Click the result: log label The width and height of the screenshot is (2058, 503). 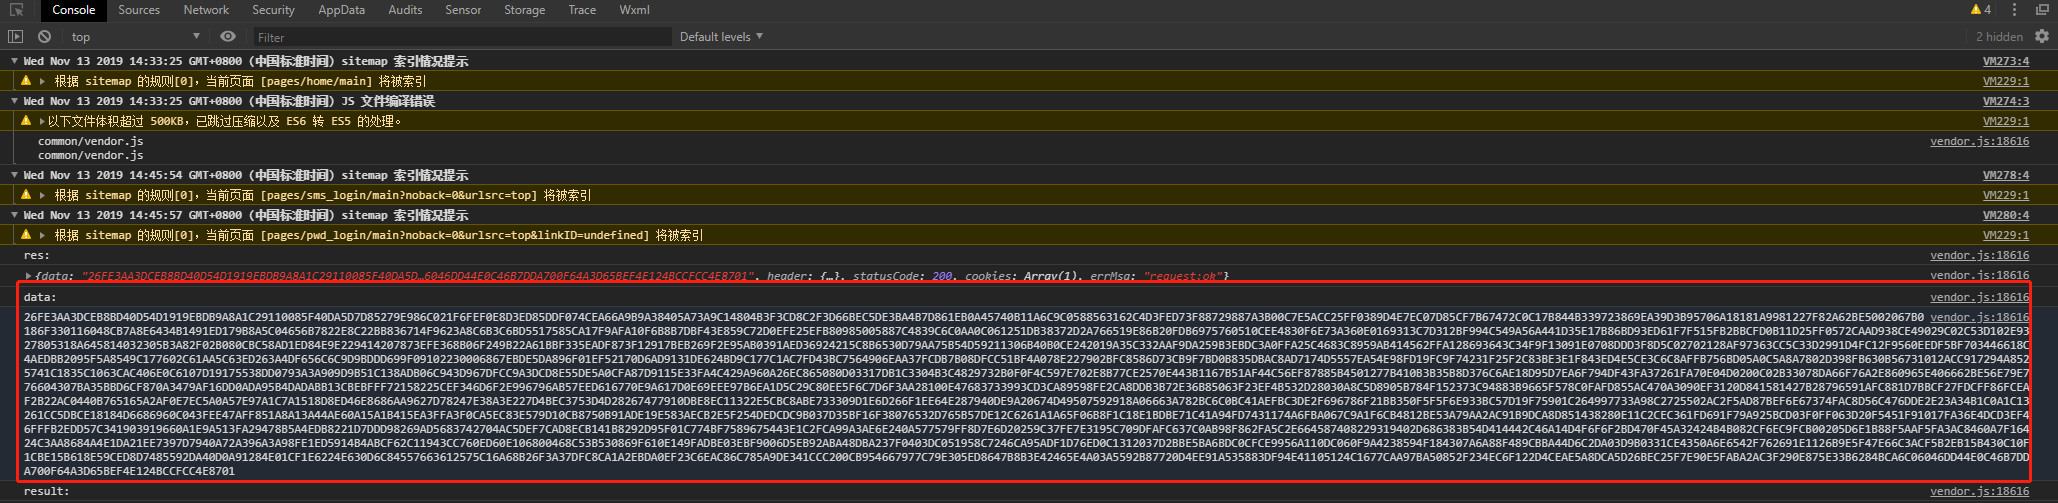click(47, 491)
